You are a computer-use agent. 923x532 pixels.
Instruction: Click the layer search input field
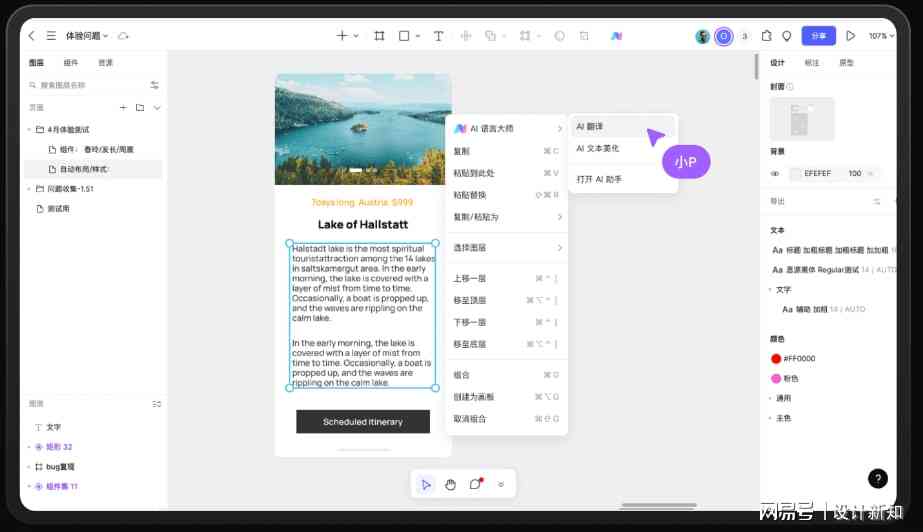tap(88, 85)
